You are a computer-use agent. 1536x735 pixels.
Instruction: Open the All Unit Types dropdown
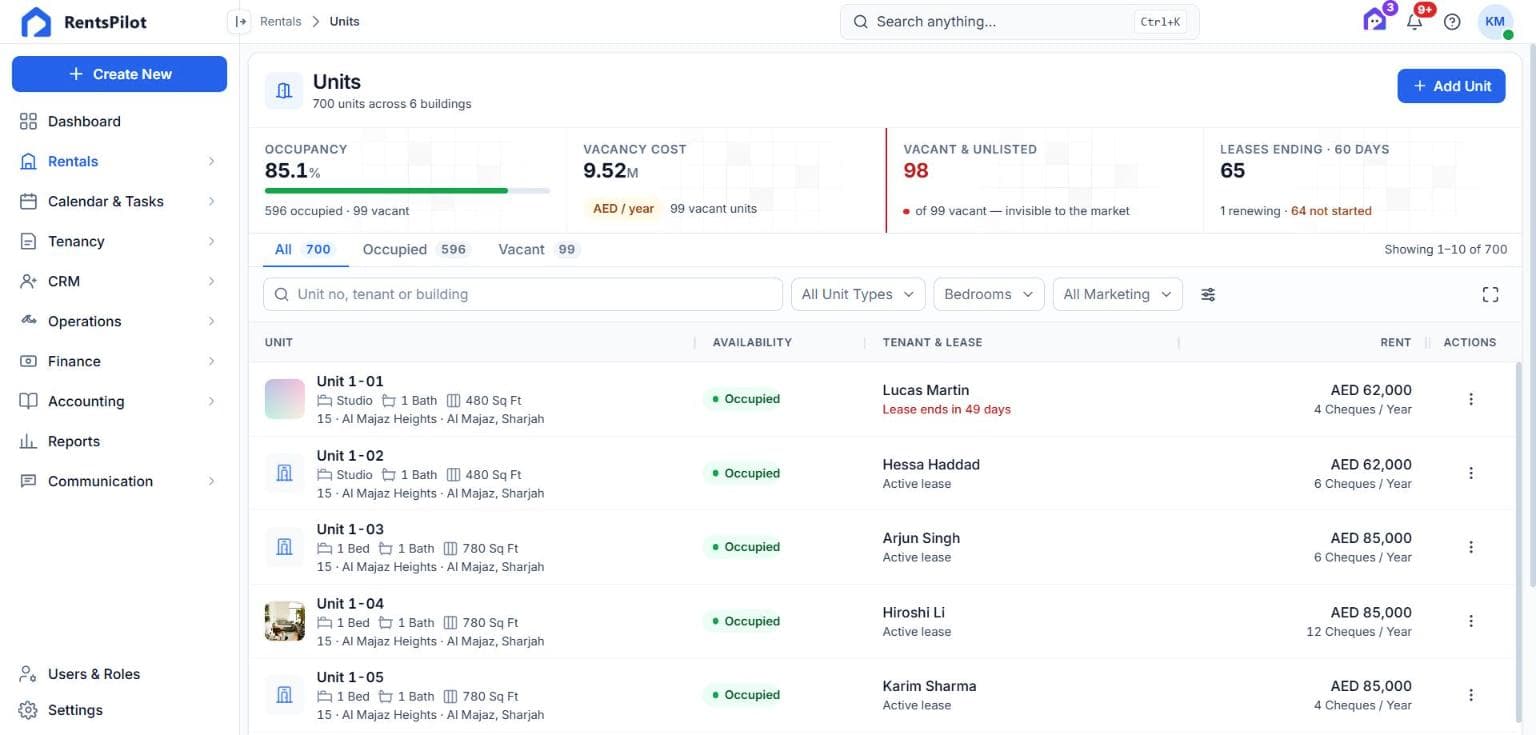coord(858,294)
